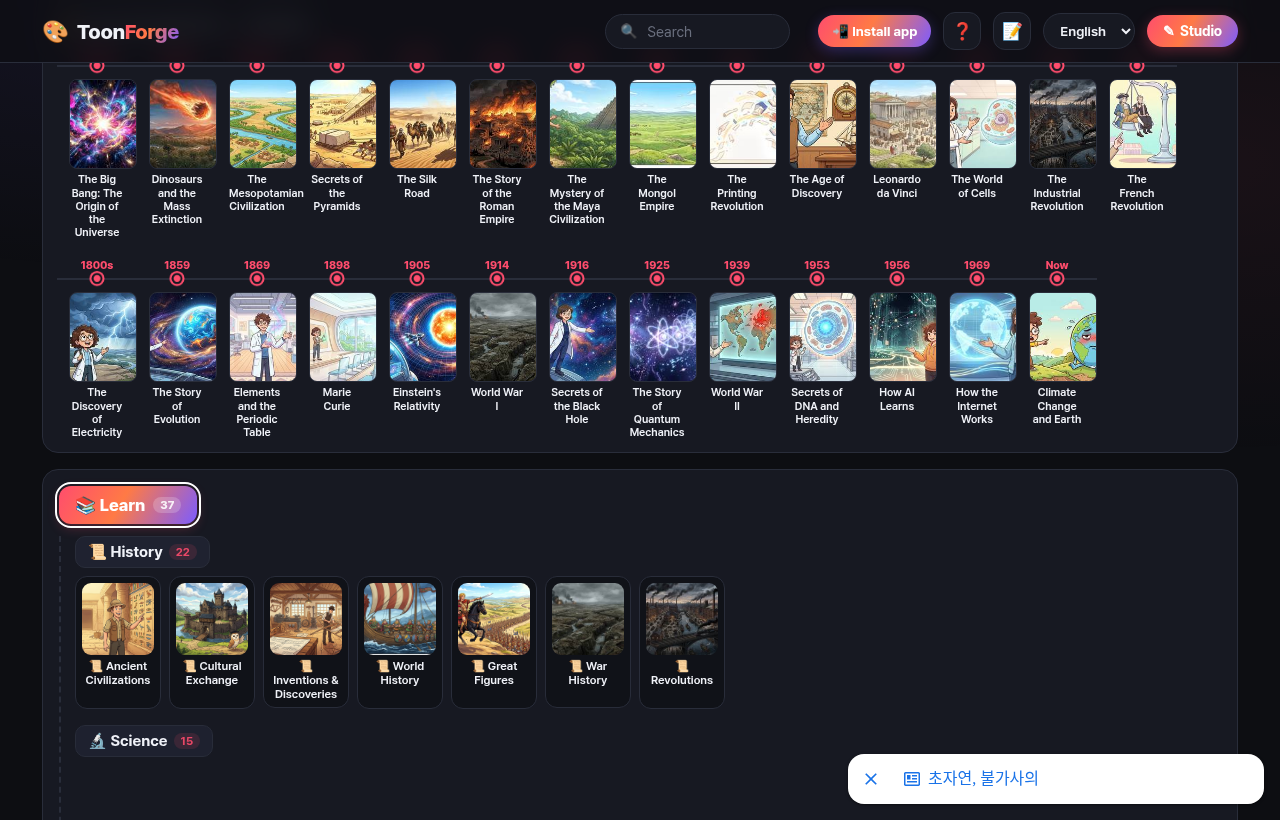Click the Install app button
The height and width of the screenshot is (820, 1280).
(874, 31)
